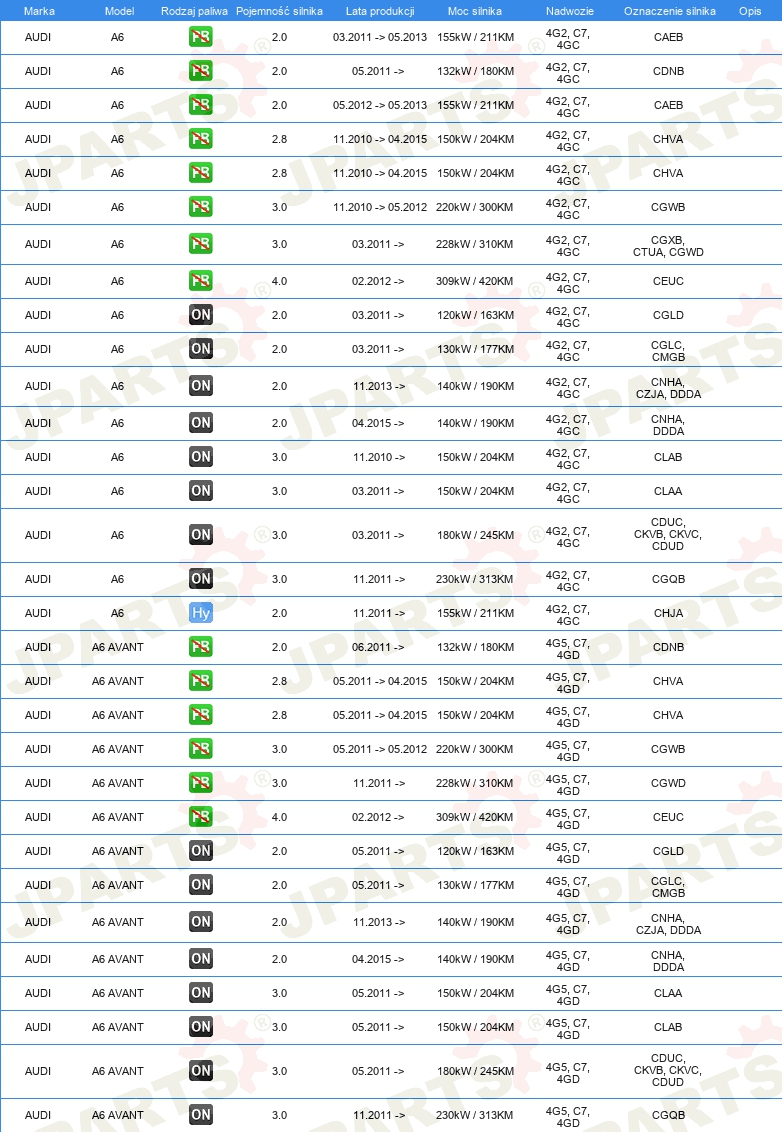Click 155kW / 211KM in hybrid row
This screenshot has width=782, height=1132.
tap(475, 613)
